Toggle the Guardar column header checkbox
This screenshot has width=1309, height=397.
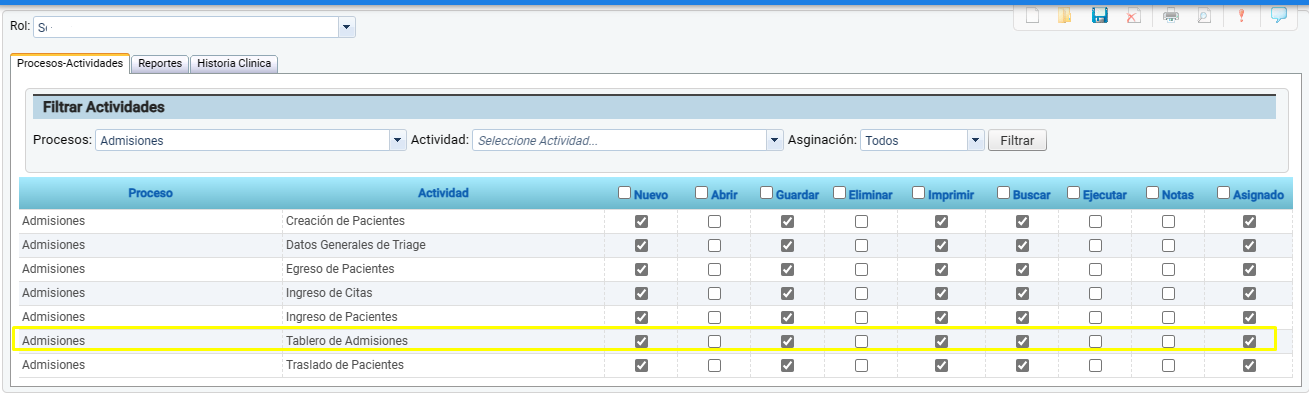pos(767,193)
